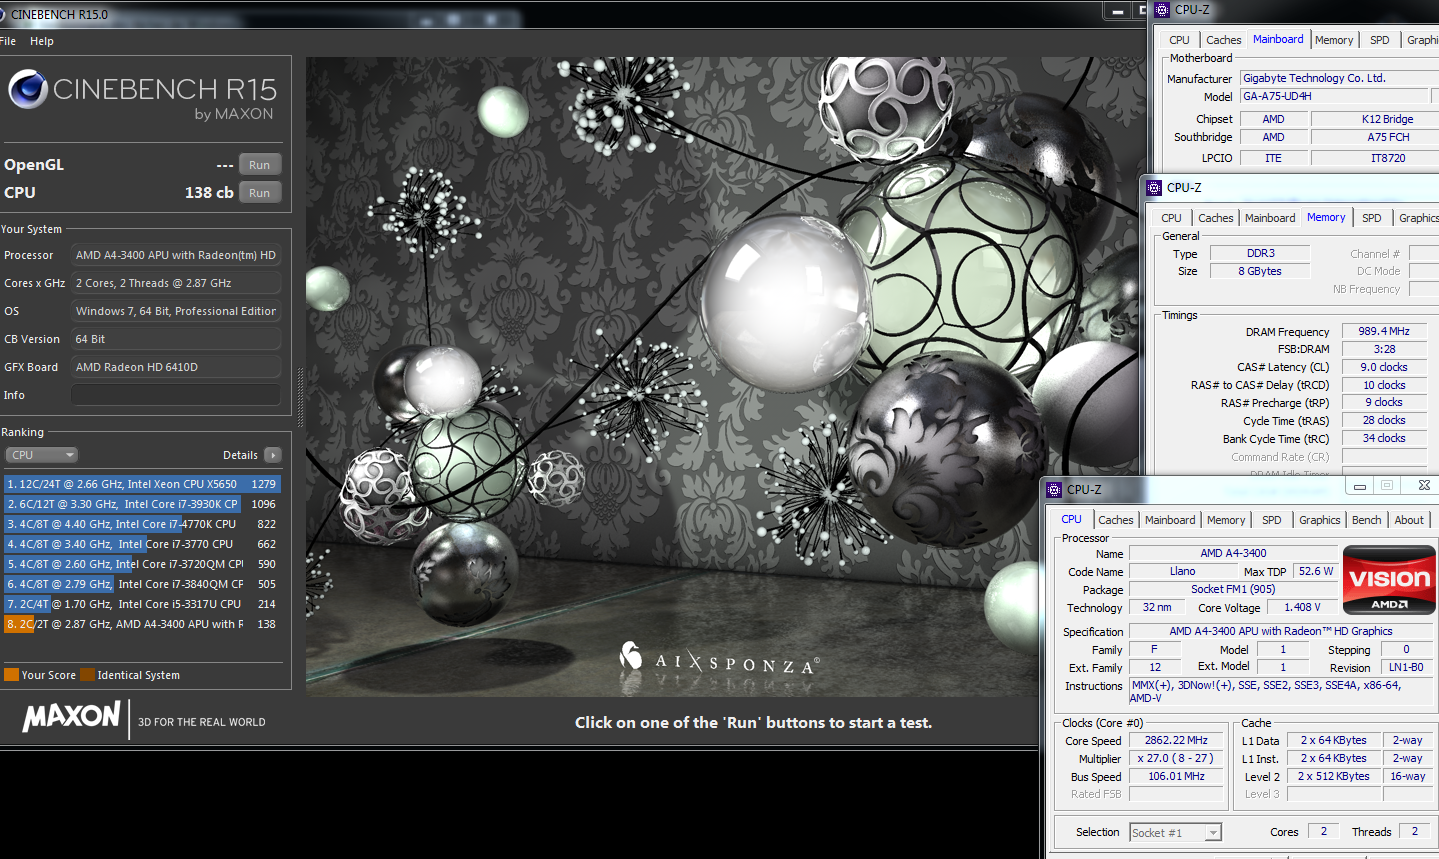Open Bench tab in front CPU-Z window
Image resolution: width=1439 pixels, height=859 pixels.
point(1367,520)
